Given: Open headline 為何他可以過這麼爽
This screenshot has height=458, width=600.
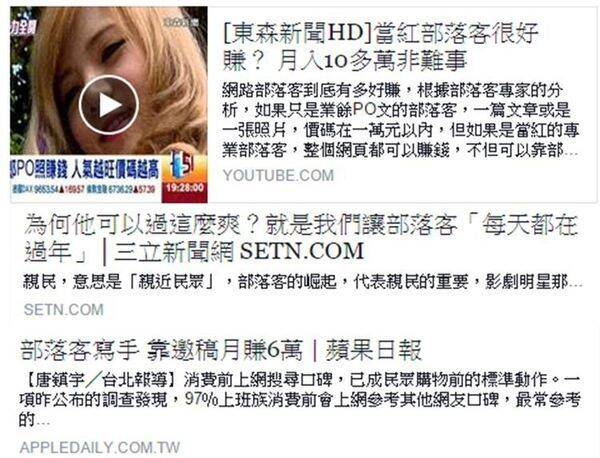Looking at the screenshot, I should coord(301,238).
